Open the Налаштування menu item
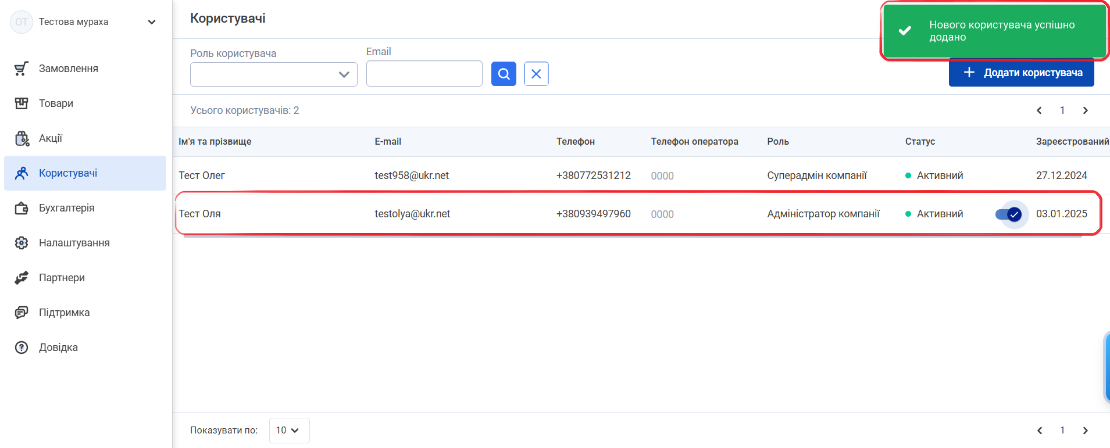Screen dimensions: 1110x448 coord(85,243)
